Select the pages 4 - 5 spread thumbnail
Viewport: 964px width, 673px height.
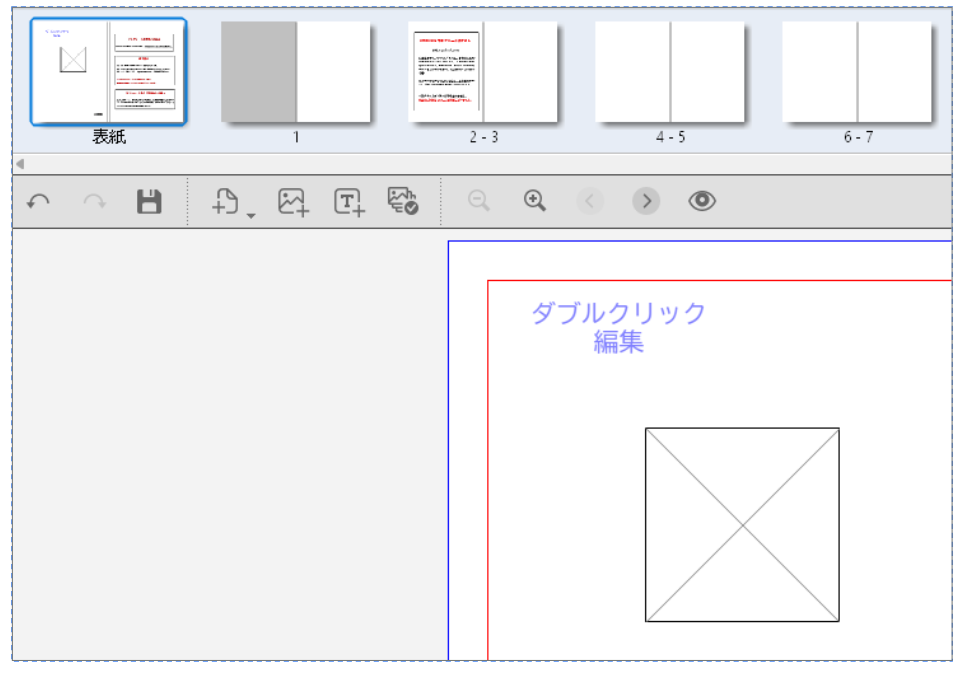pos(670,72)
